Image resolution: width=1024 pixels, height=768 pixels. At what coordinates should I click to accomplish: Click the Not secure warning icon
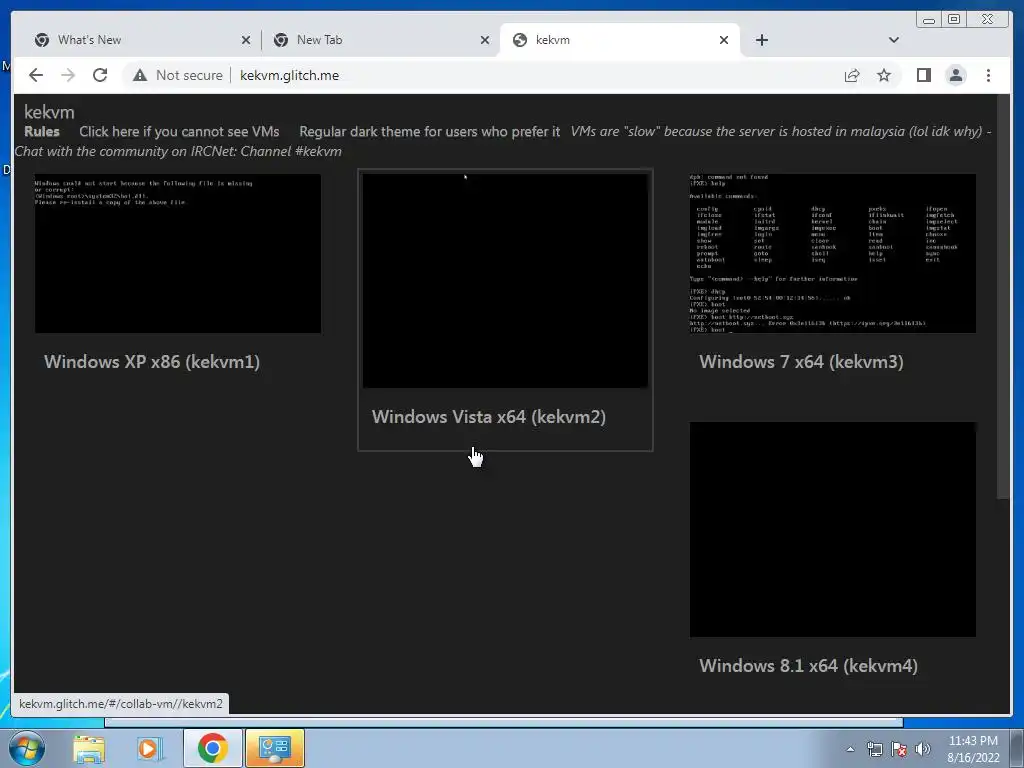(140, 75)
